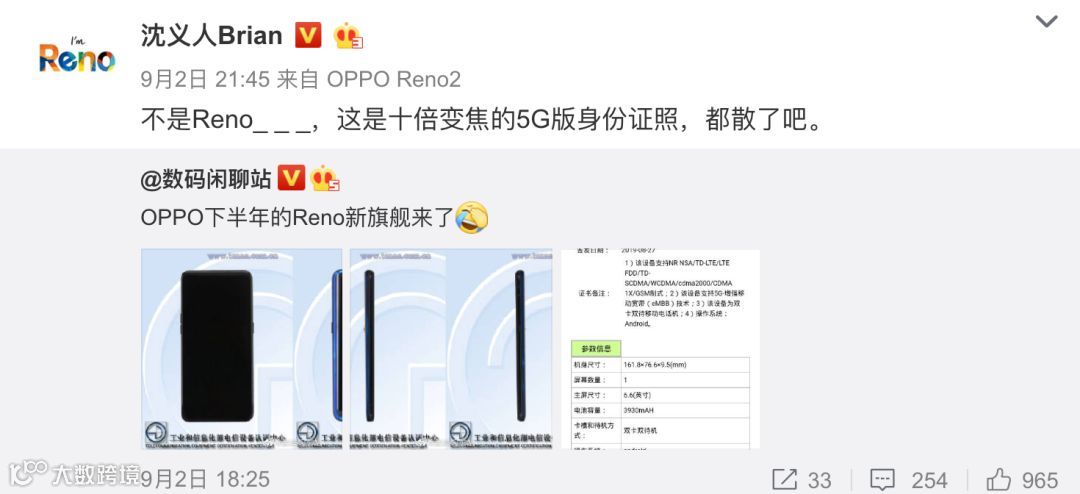Click the crown membership badge beside Brian
Screen dimensions: 1080x494
click(x=348, y=36)
